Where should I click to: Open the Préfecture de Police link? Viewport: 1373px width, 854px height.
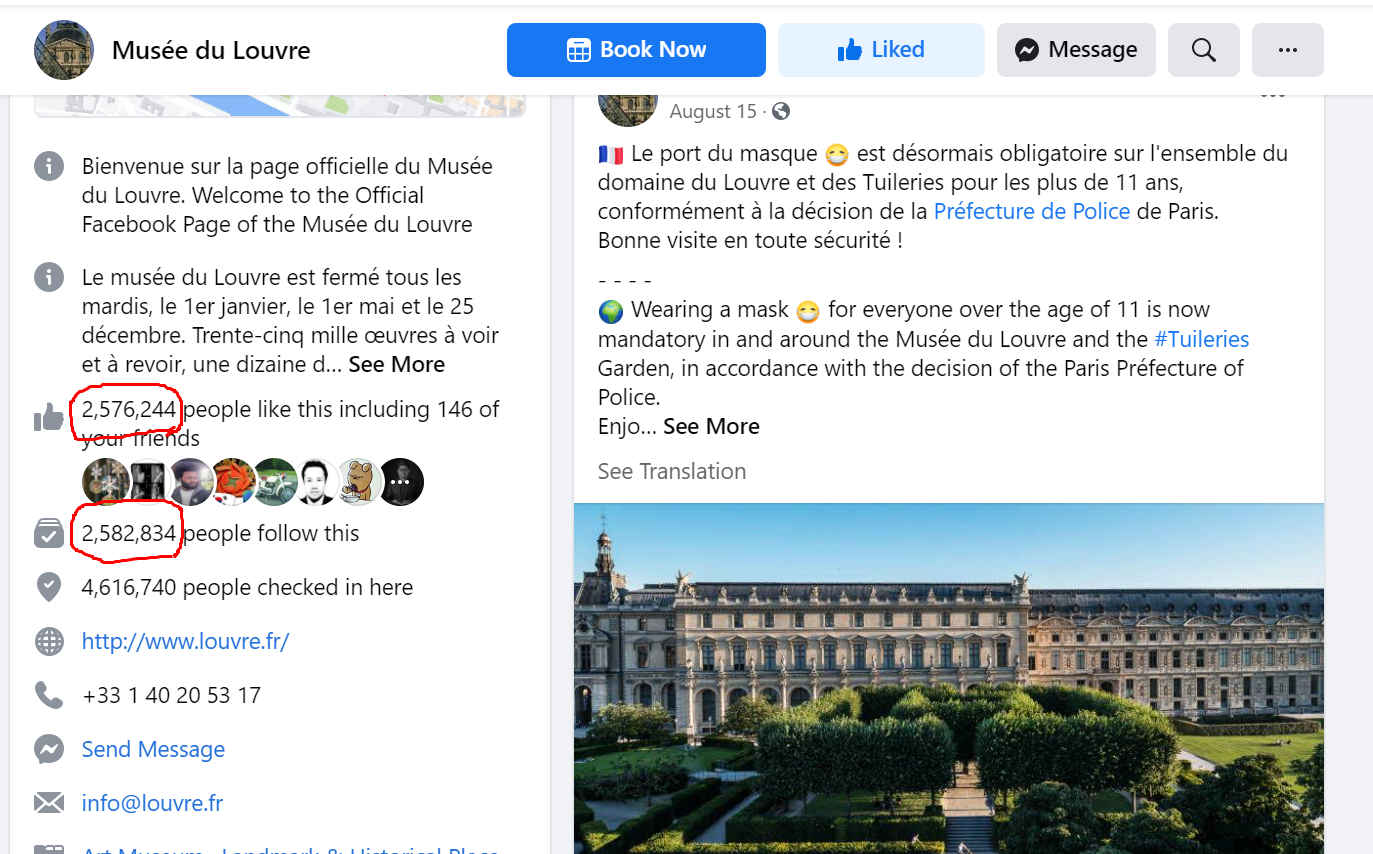point(1032,212)
